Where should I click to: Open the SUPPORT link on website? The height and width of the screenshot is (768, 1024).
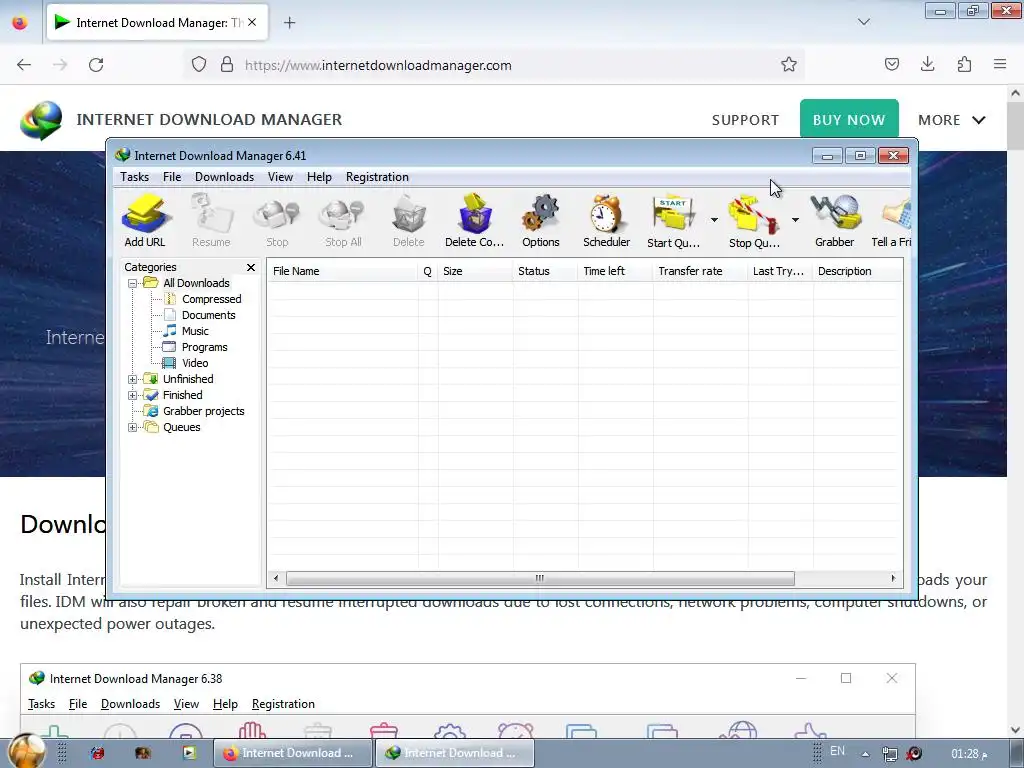(745, 120)
